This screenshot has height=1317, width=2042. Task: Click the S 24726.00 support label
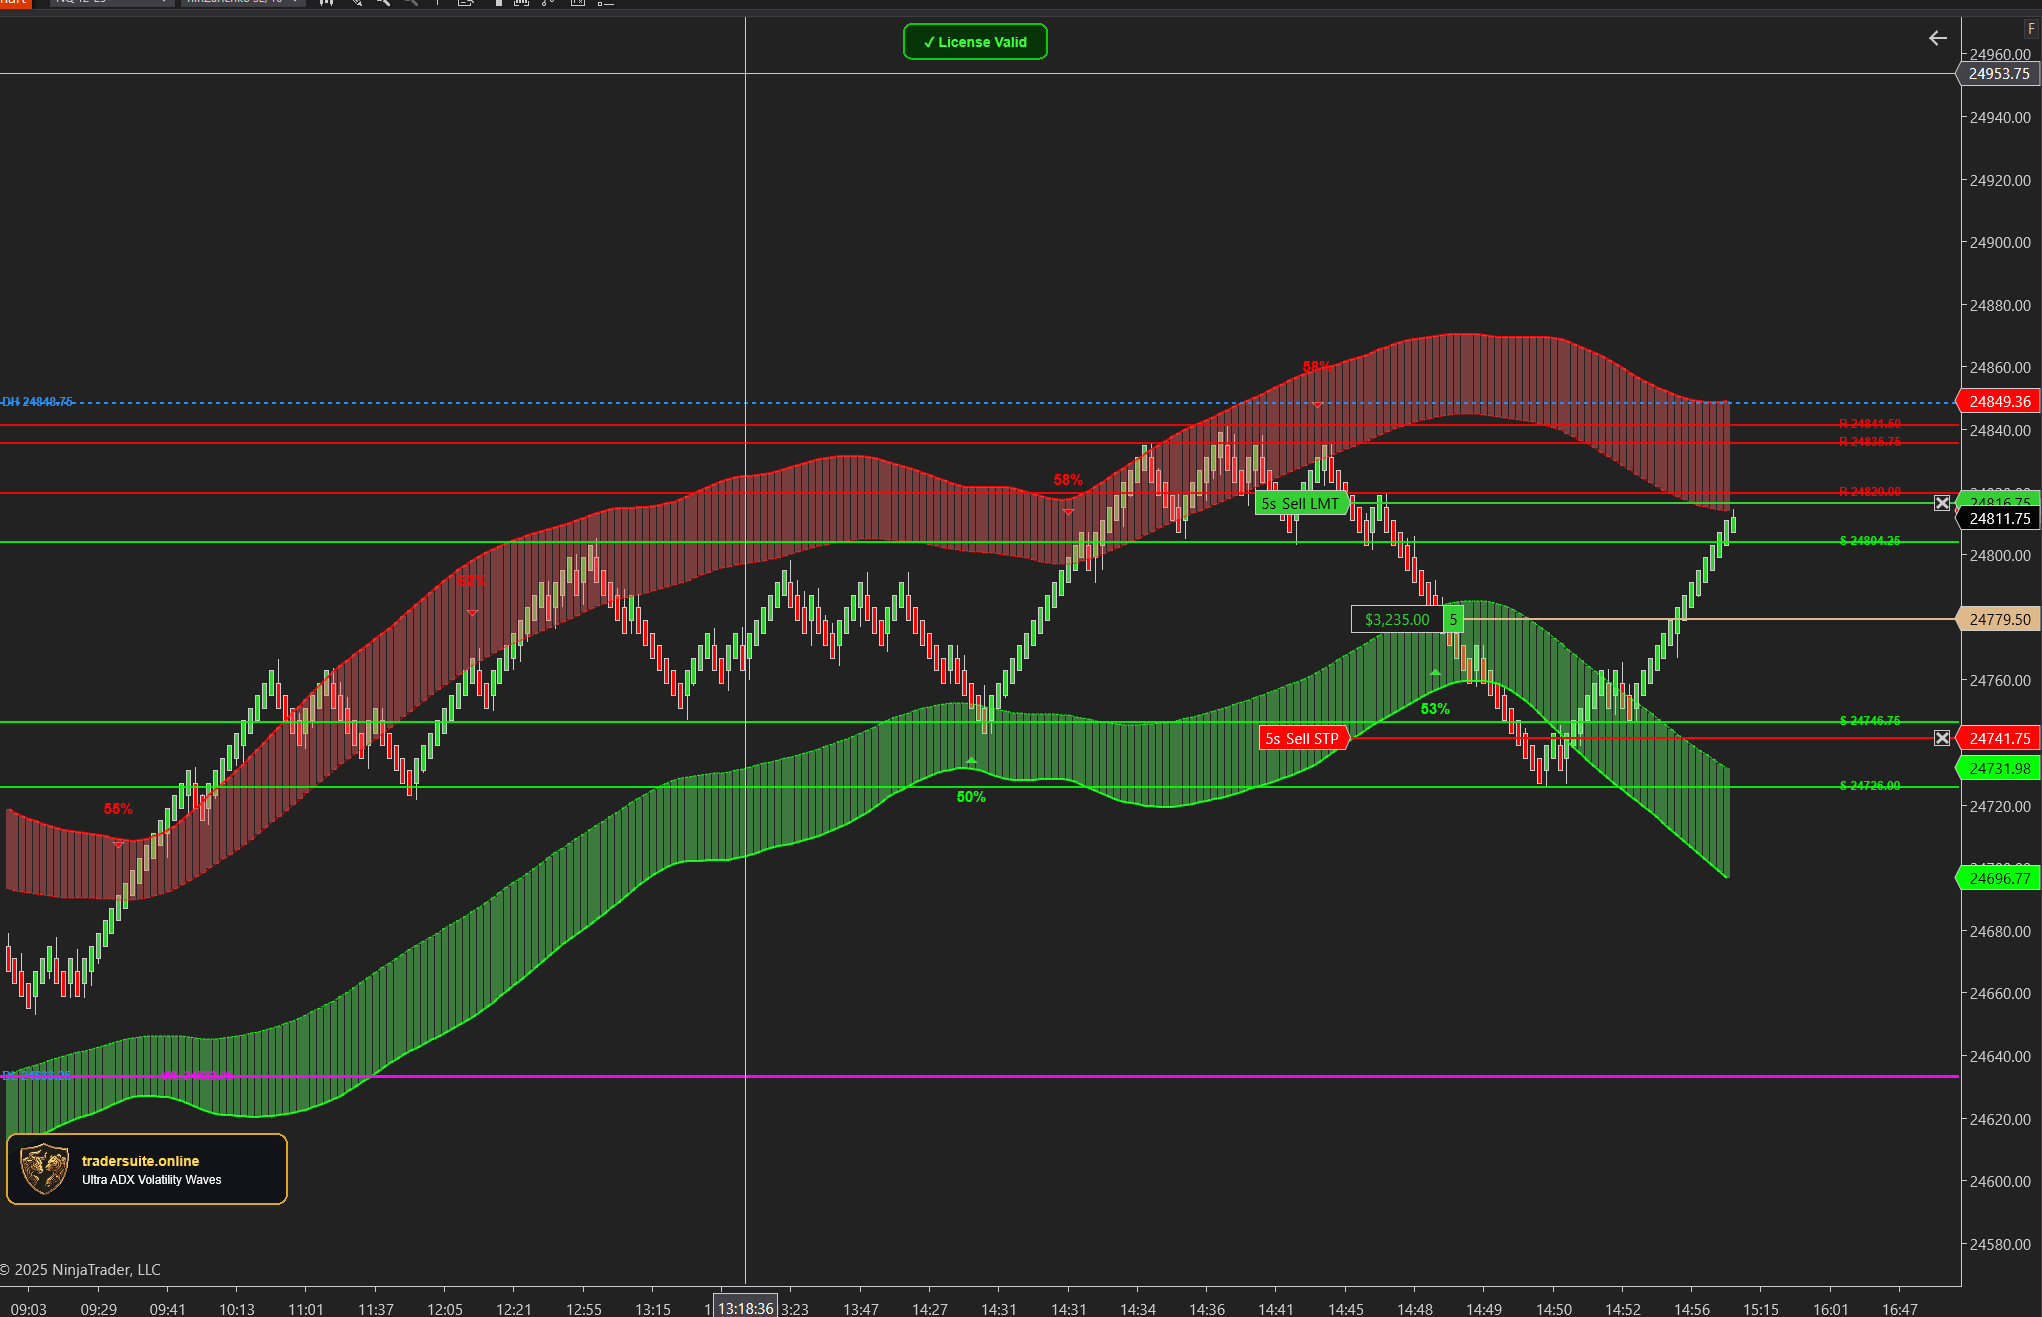point(1870,786)
